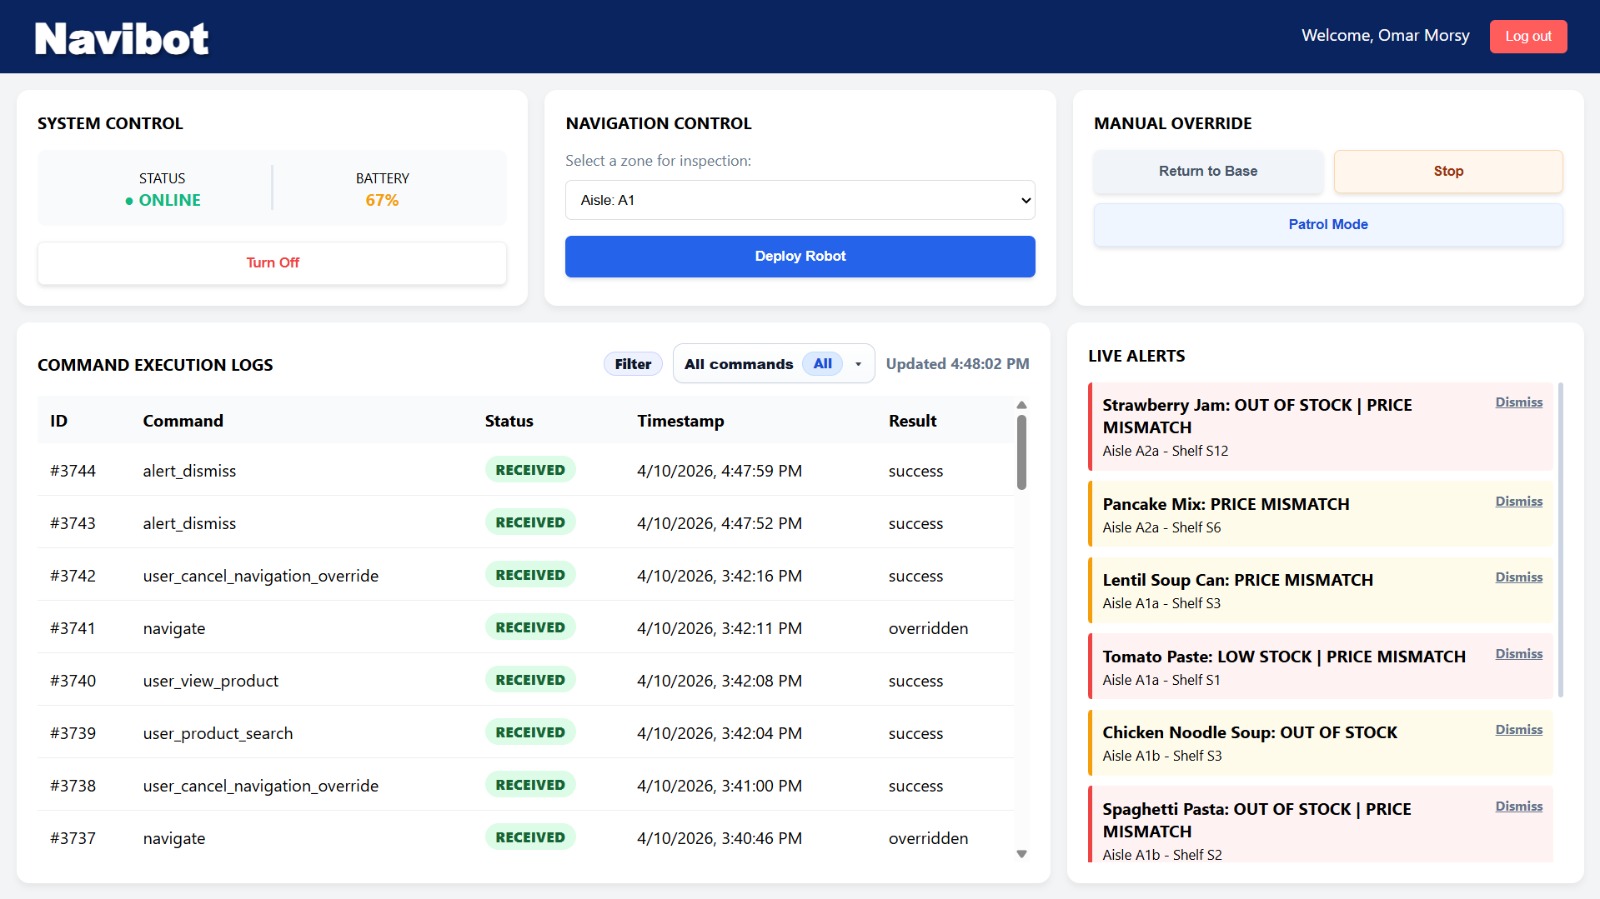Click Strawberry Jam alert title
1600x899 pixels.
[1257, 416]
